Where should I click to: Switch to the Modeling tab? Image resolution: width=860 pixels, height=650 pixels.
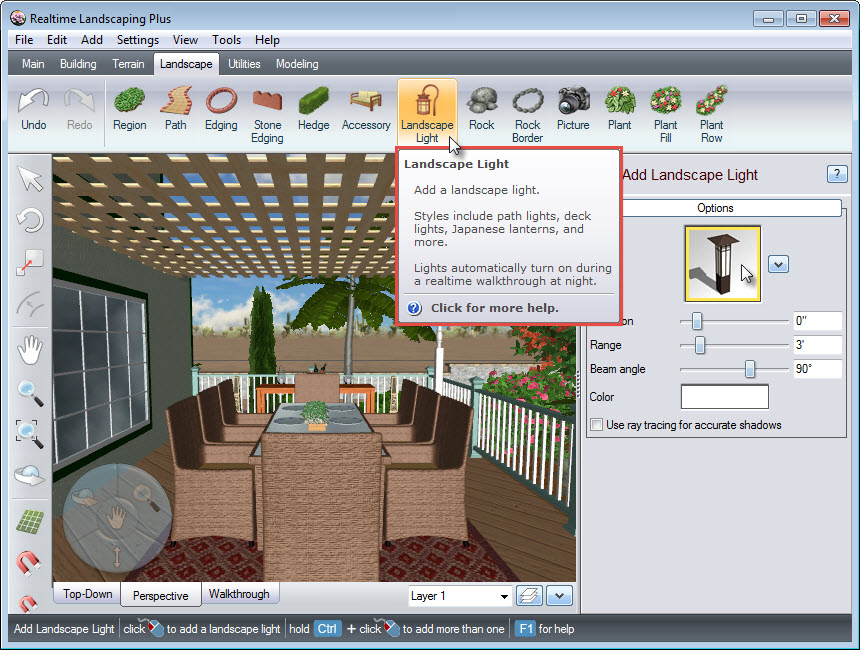point(297,64)
